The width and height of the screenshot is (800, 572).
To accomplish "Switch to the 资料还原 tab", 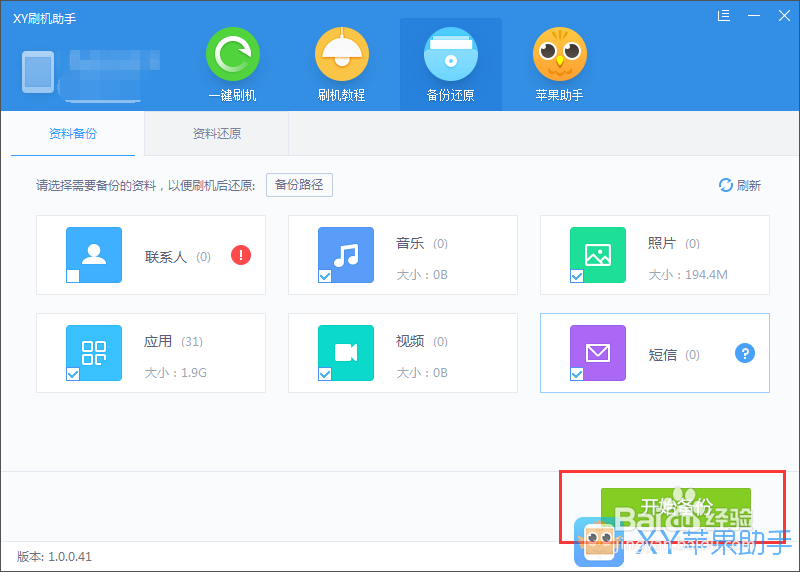I will (x=217, y=134).
